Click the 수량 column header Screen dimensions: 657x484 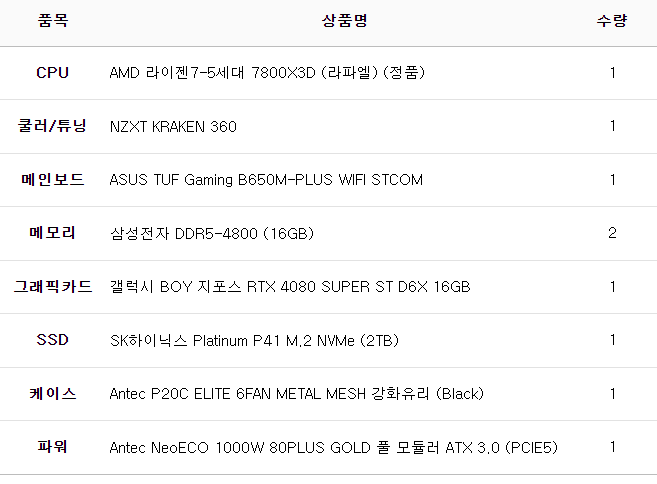(612, 20)
